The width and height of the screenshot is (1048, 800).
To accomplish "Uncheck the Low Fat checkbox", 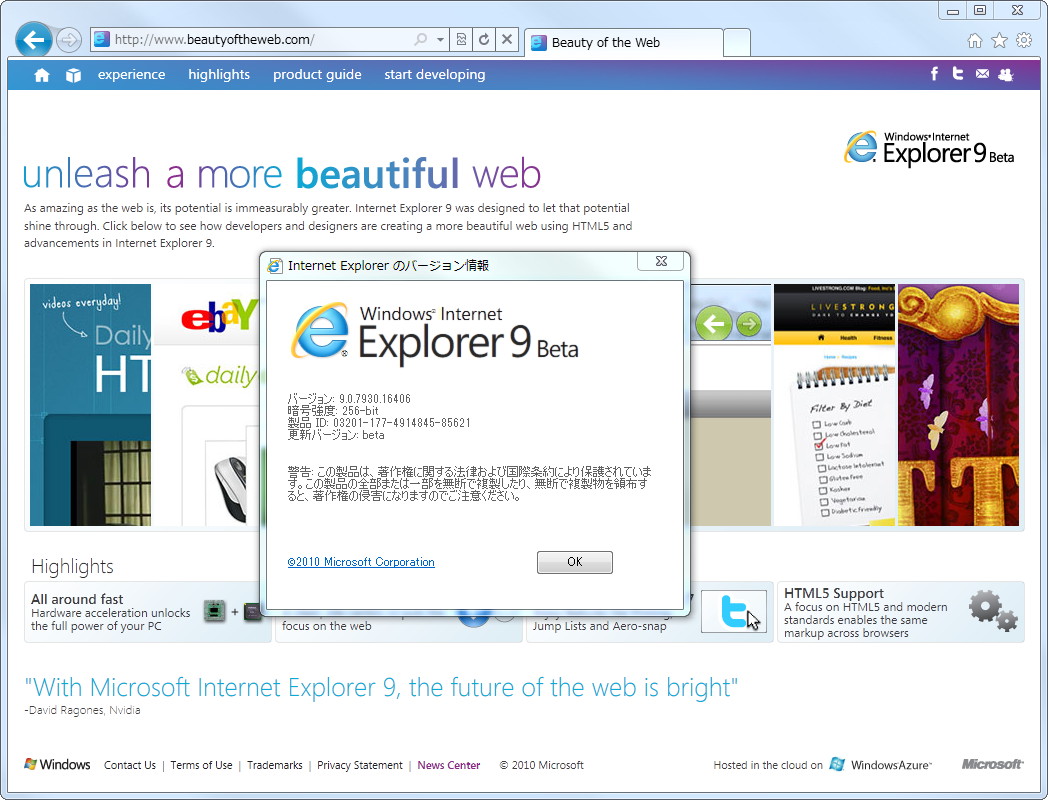I will (818, 445).
